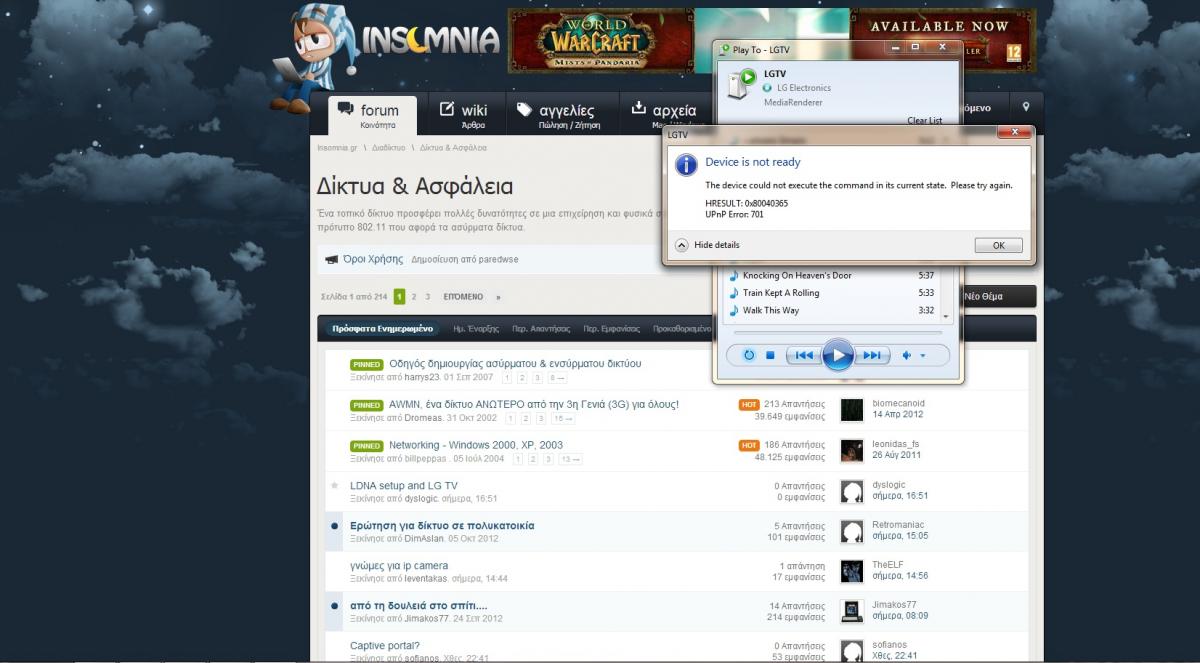
Task: Sort by Περ. Απαντήσεις
Action: click(x=541, y=328)
